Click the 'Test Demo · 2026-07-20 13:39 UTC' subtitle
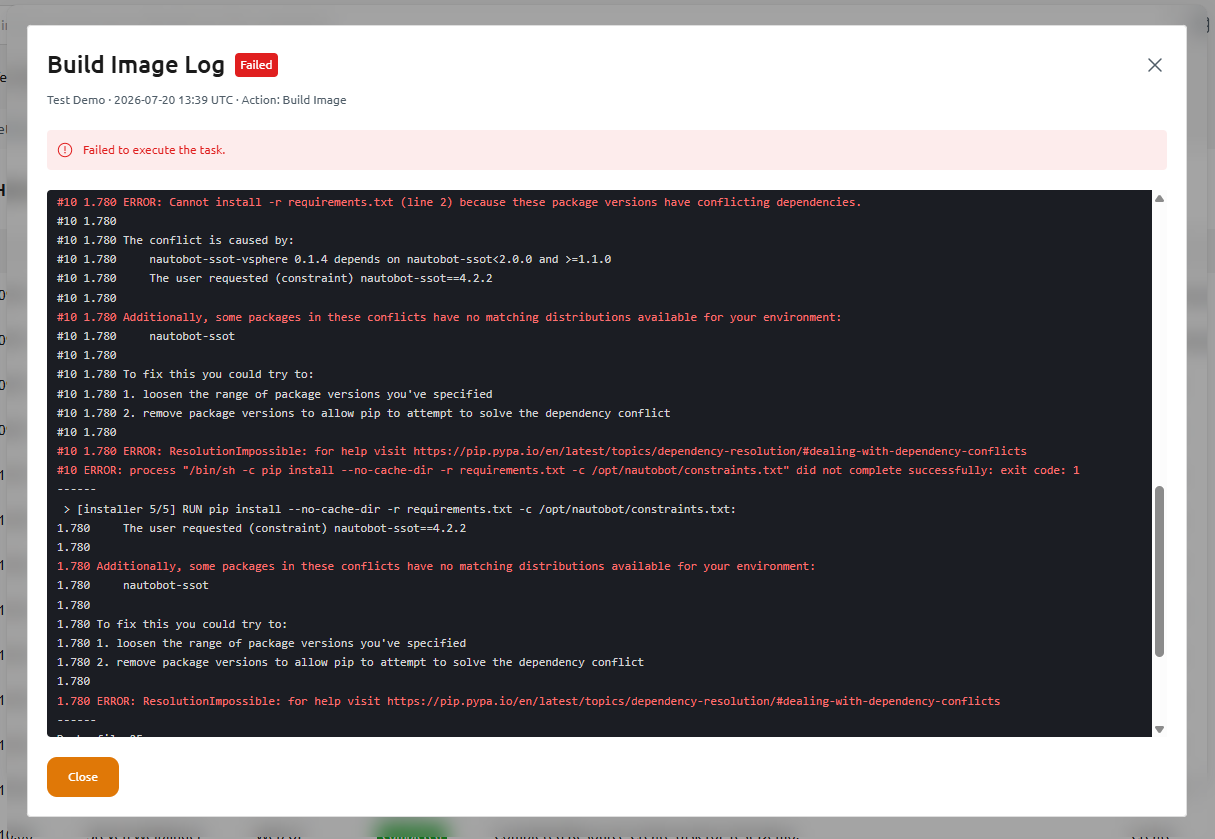This screenshot has width=1215, height=839. point(197,100)
